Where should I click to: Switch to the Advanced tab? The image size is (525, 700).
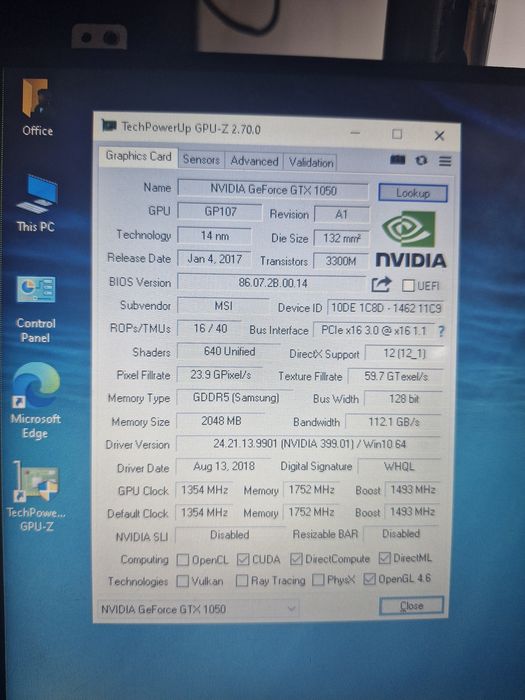pos(254,161)
